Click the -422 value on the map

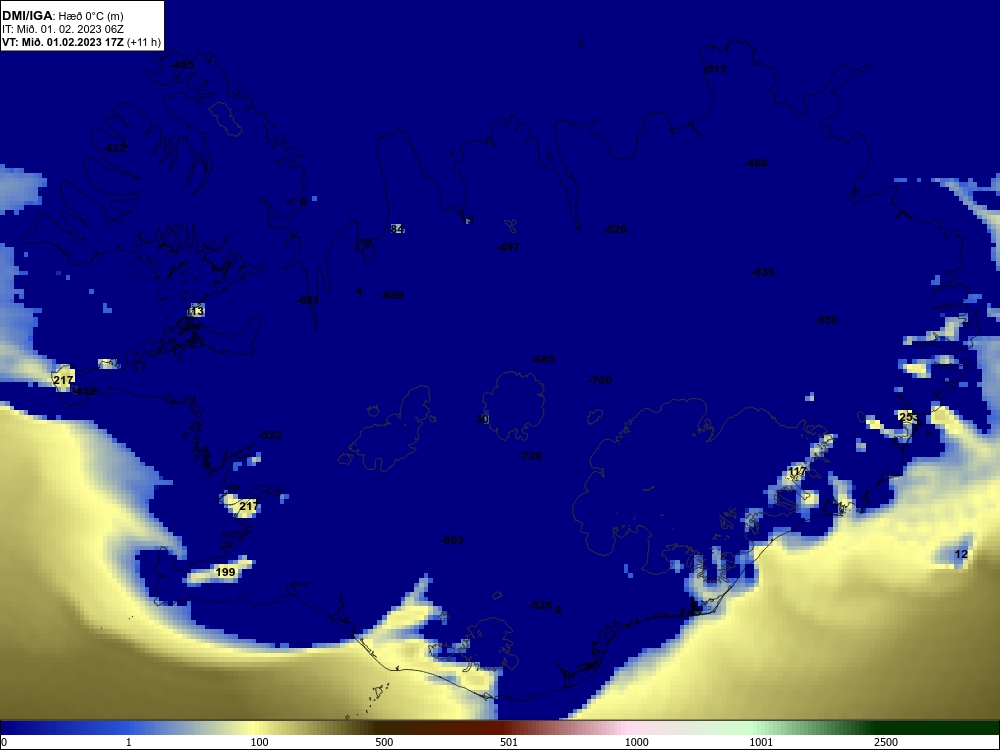[x=114, y=148]
